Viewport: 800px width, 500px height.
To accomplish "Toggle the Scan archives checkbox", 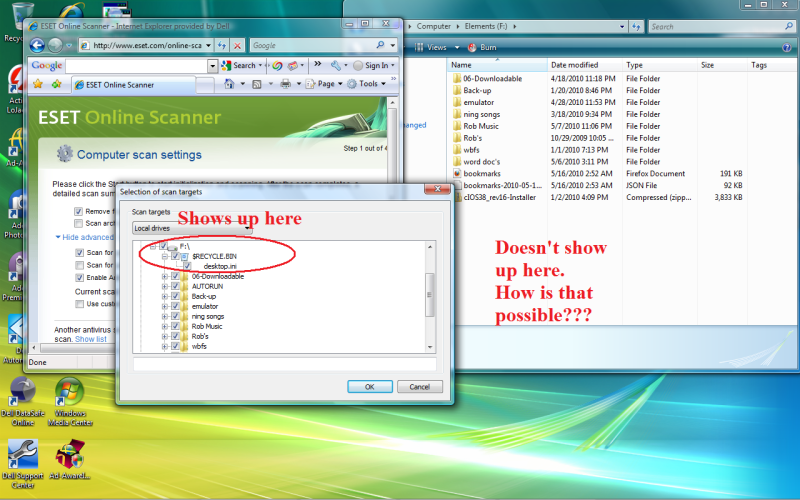I will click(79, 223).
